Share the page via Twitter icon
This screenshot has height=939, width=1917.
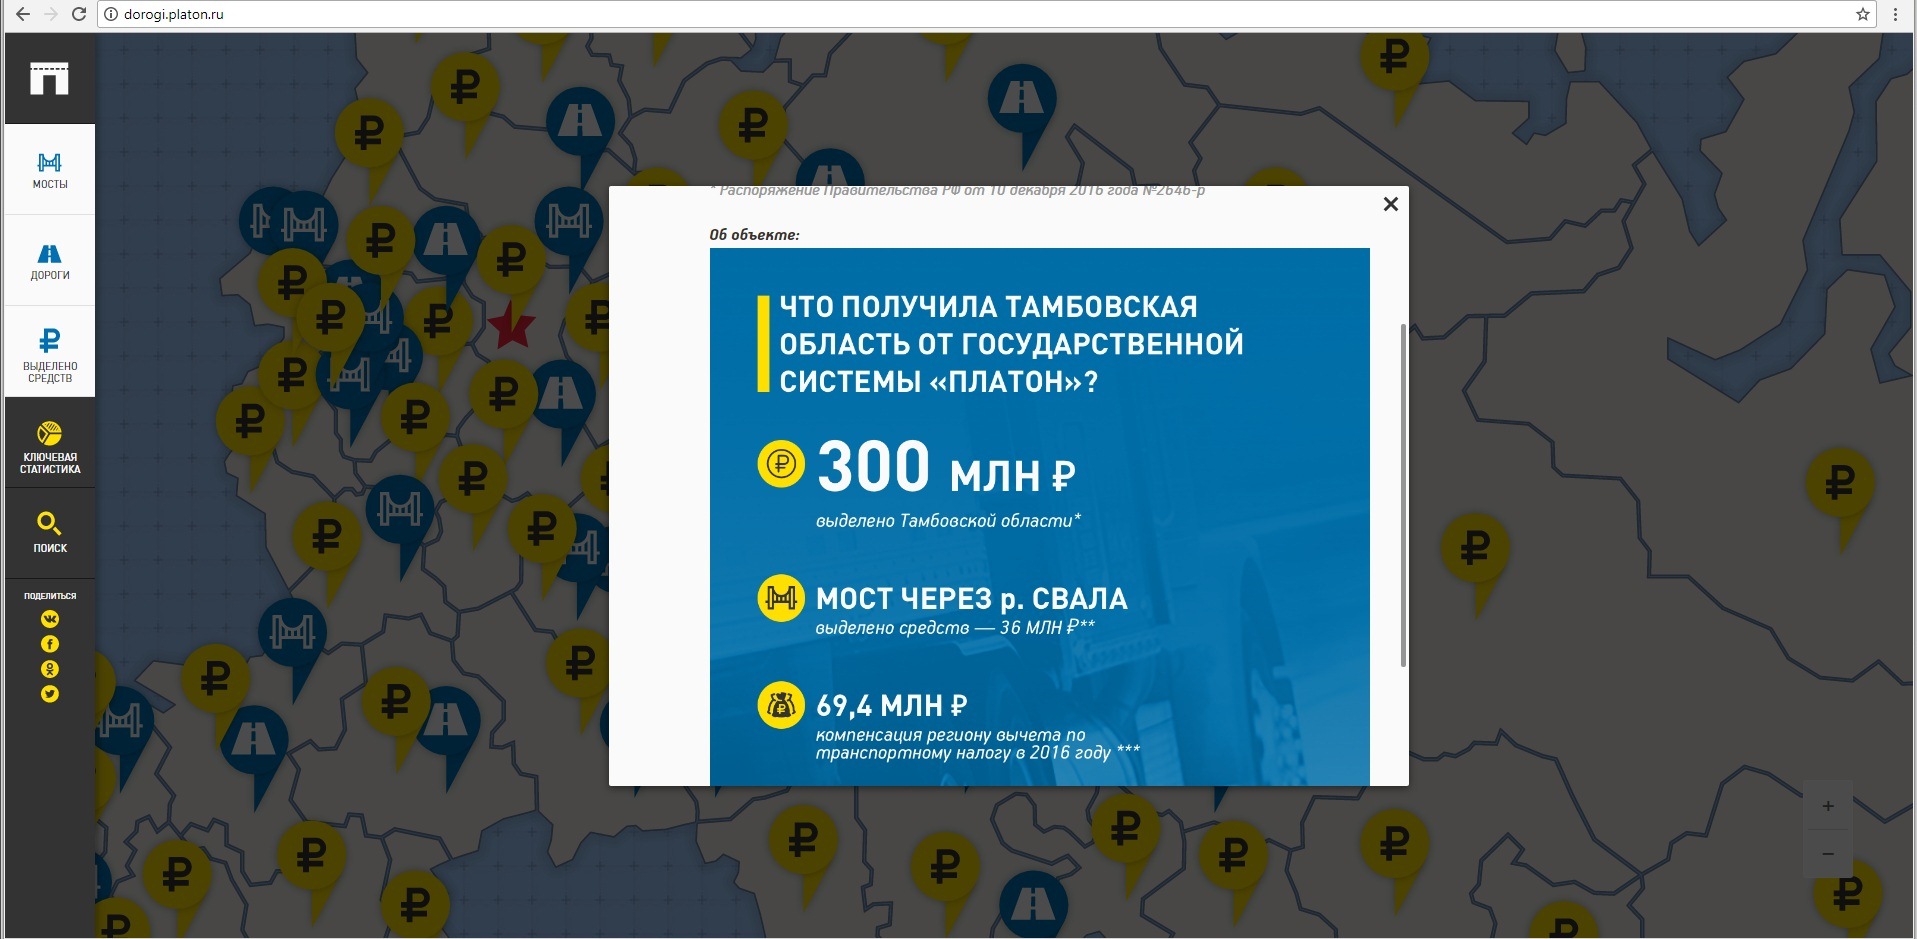pyautogui.click(x=50, y=694)
